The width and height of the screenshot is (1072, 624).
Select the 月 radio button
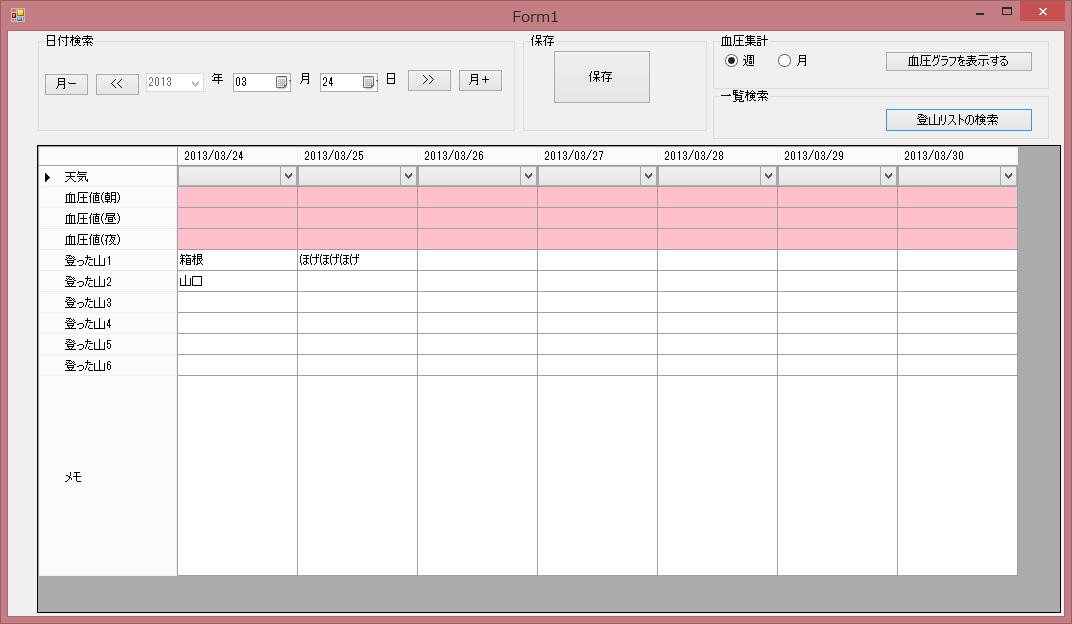tap(784, 61)
